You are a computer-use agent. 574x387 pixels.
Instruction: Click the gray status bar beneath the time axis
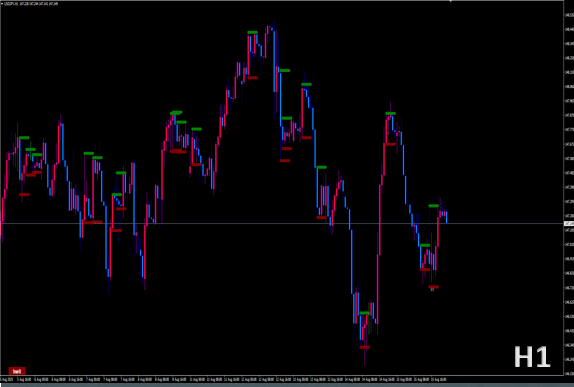tap(287, 385)
